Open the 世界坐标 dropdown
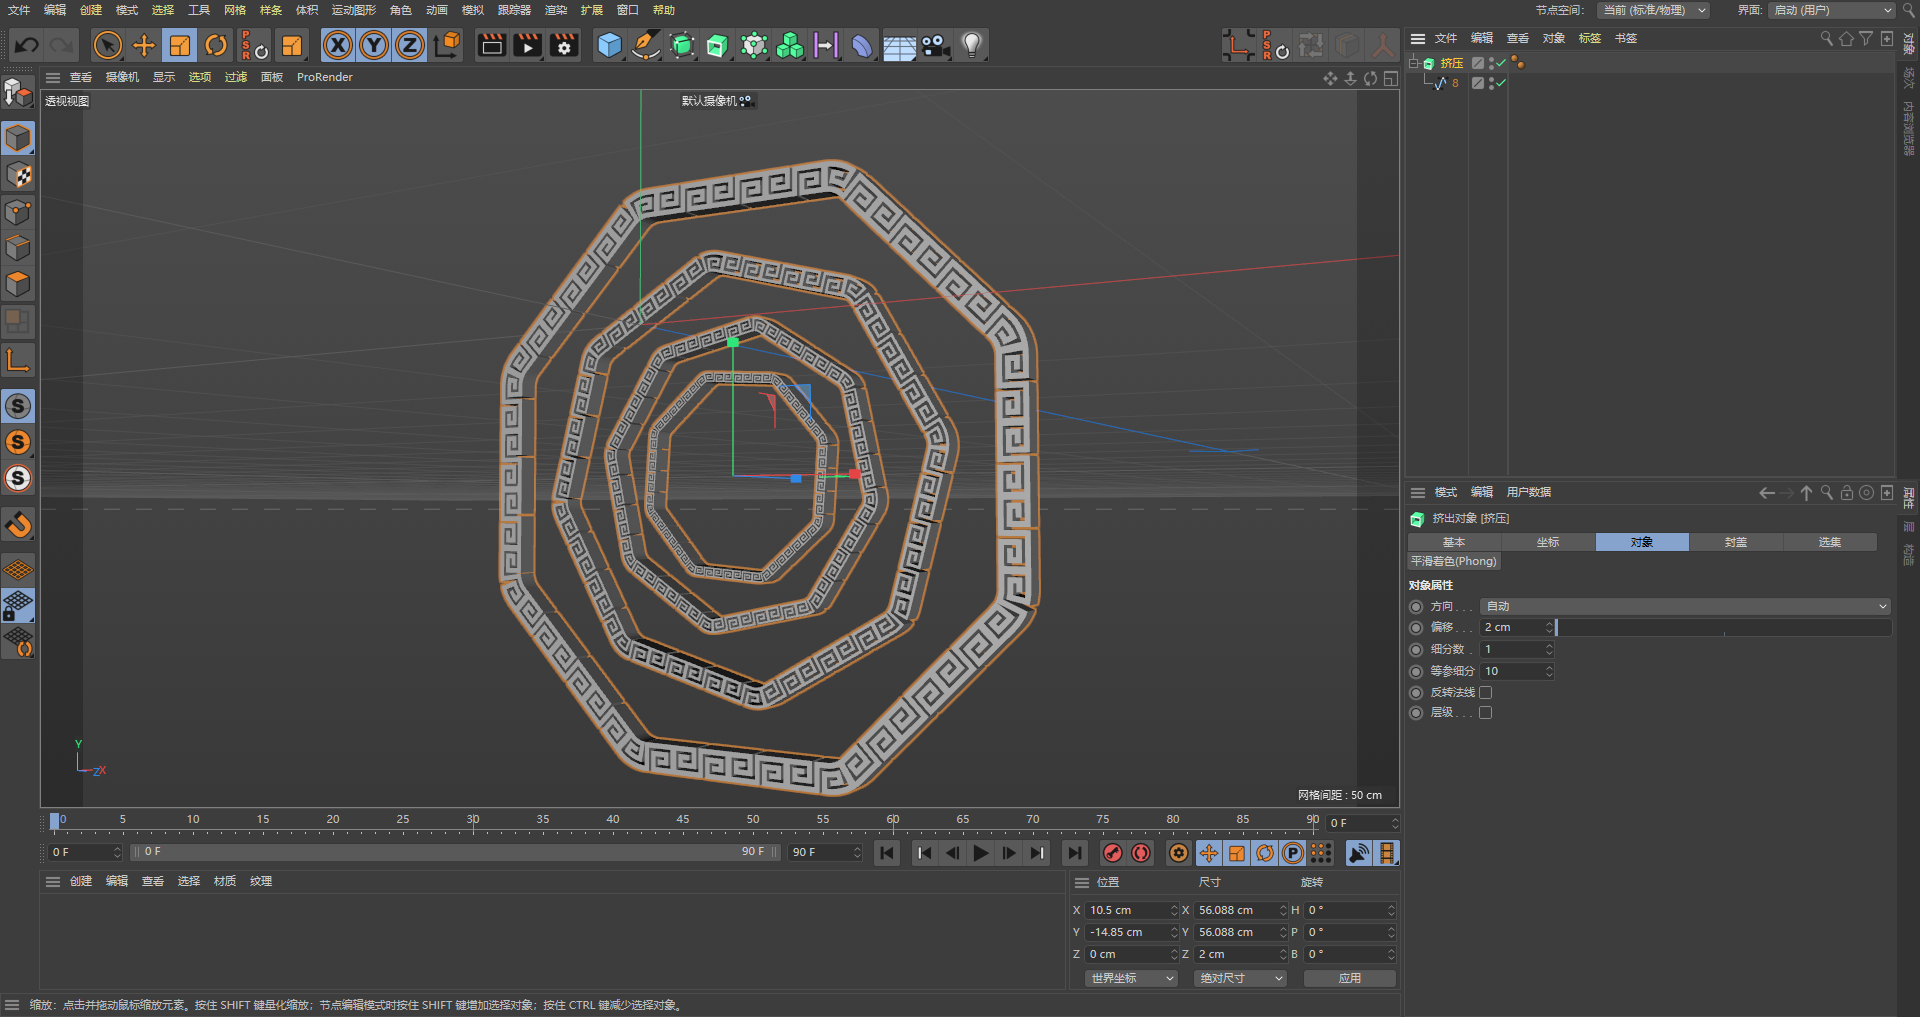This screenshot has width=1920, height=1017. pos(1132,978)
